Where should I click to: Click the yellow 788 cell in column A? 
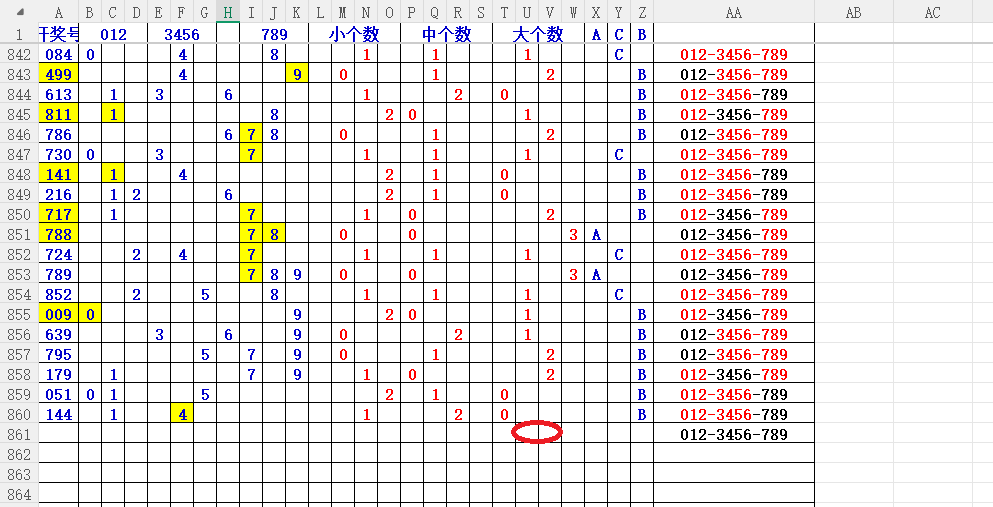(59, 235)
